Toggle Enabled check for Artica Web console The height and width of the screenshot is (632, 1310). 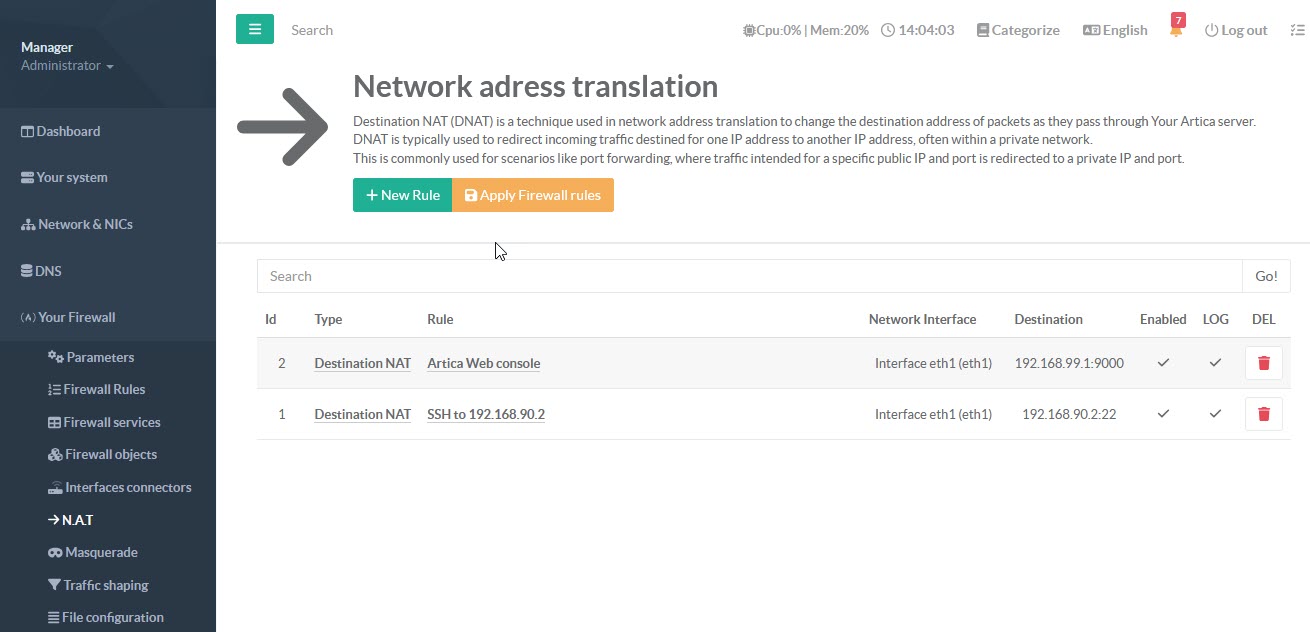click(1163, 363)
